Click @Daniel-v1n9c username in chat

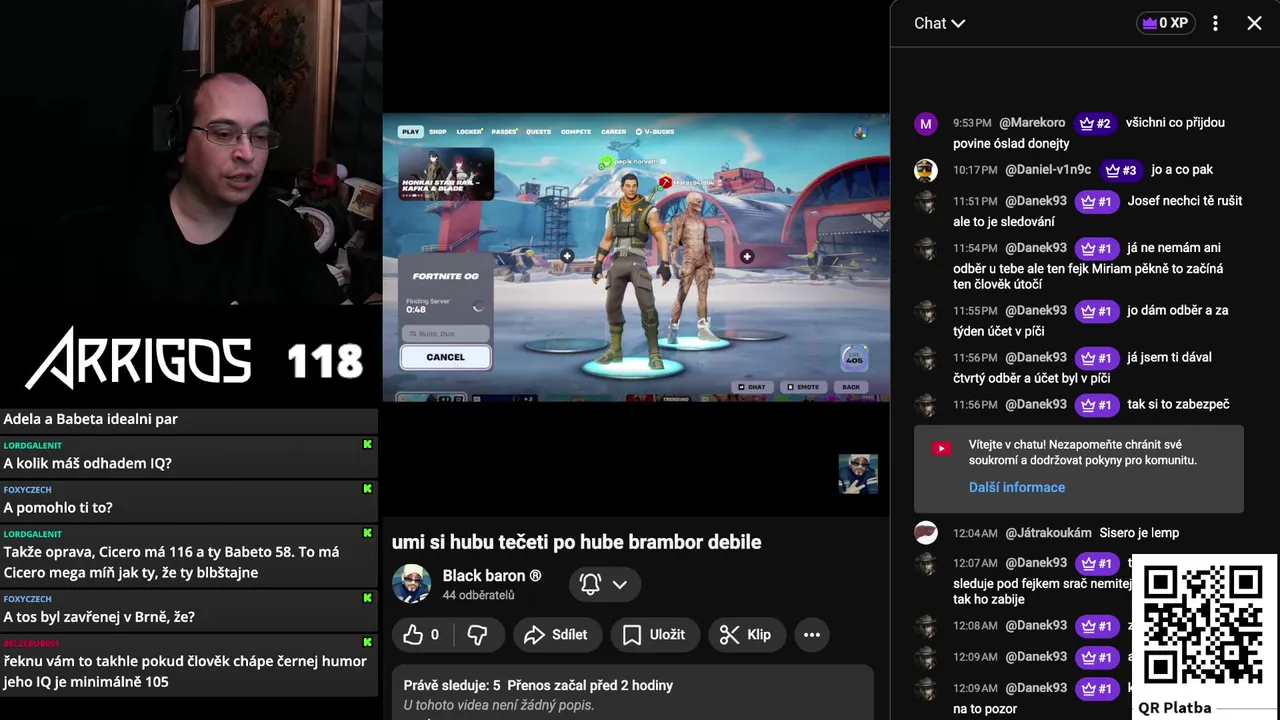(1047, 170)
